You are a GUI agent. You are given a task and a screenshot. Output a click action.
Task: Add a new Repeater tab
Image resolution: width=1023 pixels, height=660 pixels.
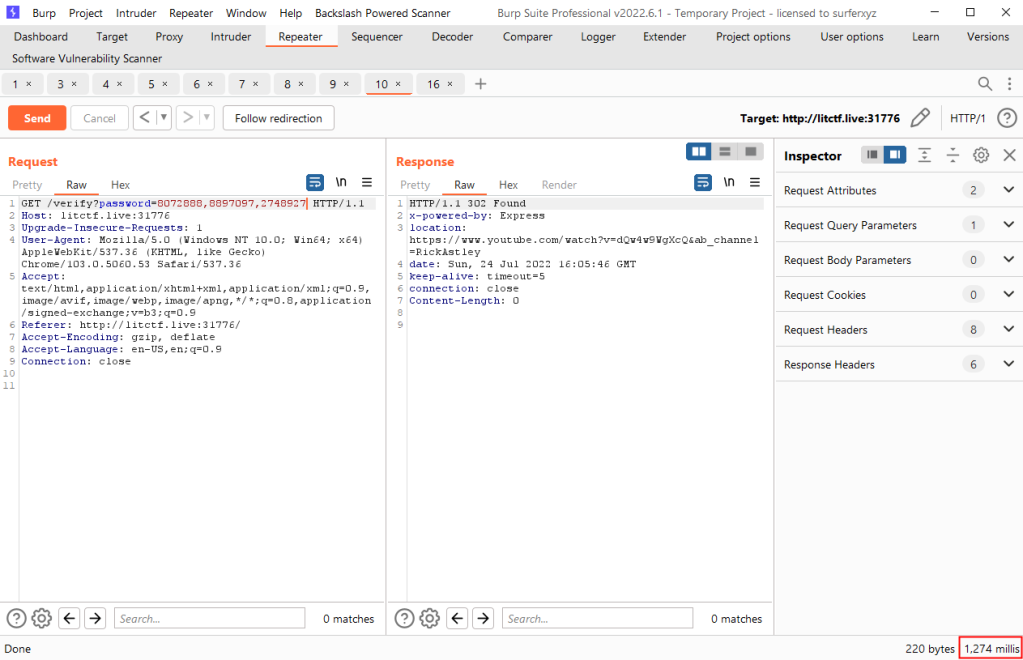[x=480, y=84]
